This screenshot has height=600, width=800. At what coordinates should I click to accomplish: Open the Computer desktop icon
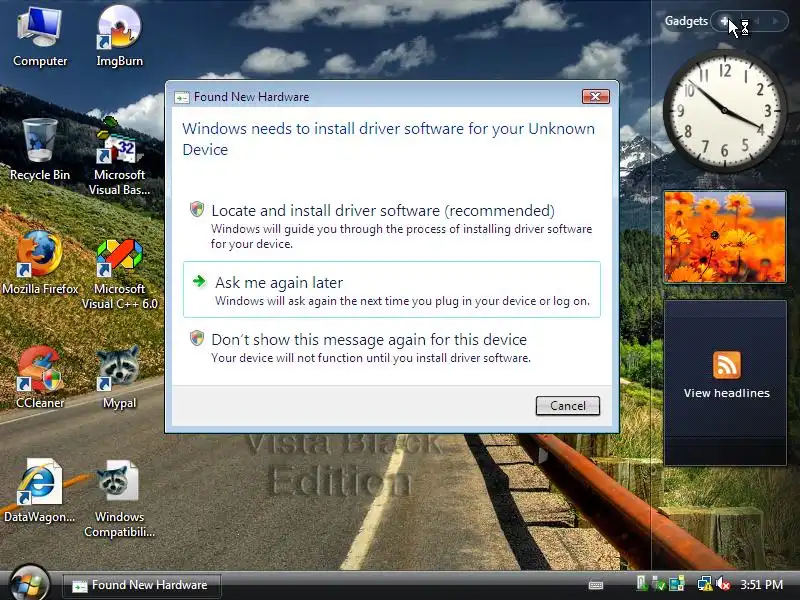[x=40, y=36]
